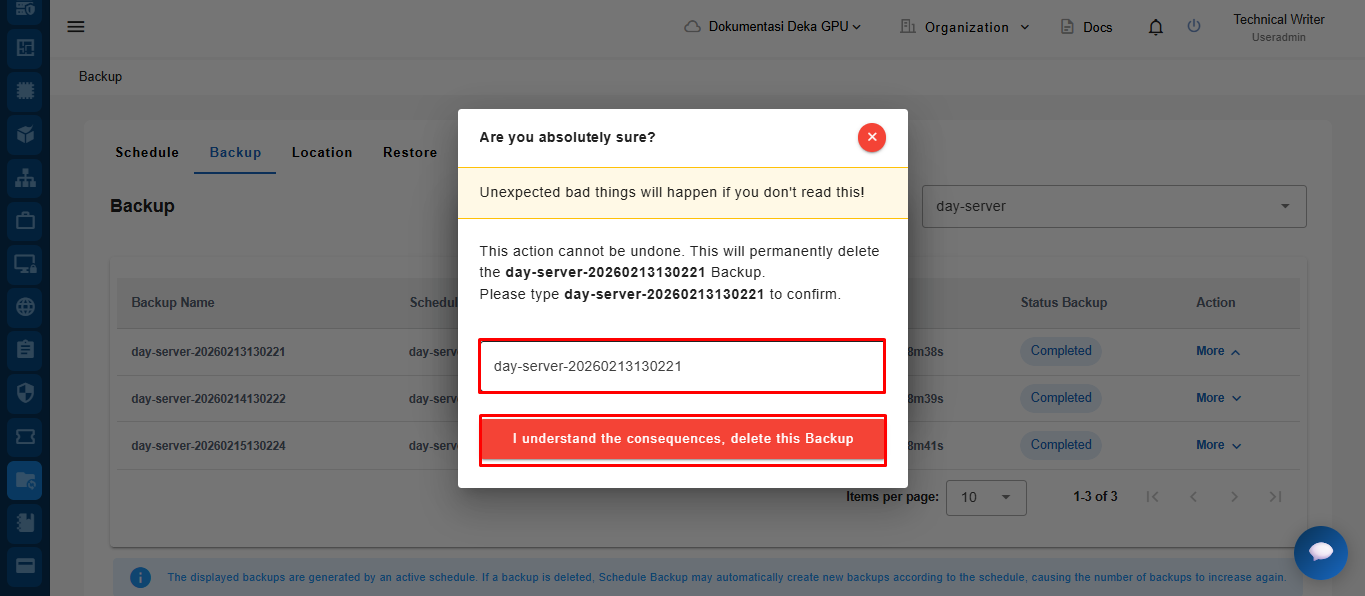Switch to the Schedule tab
Image resolution: width=1365 pixels, height=596 pixels.
point(147,153)
